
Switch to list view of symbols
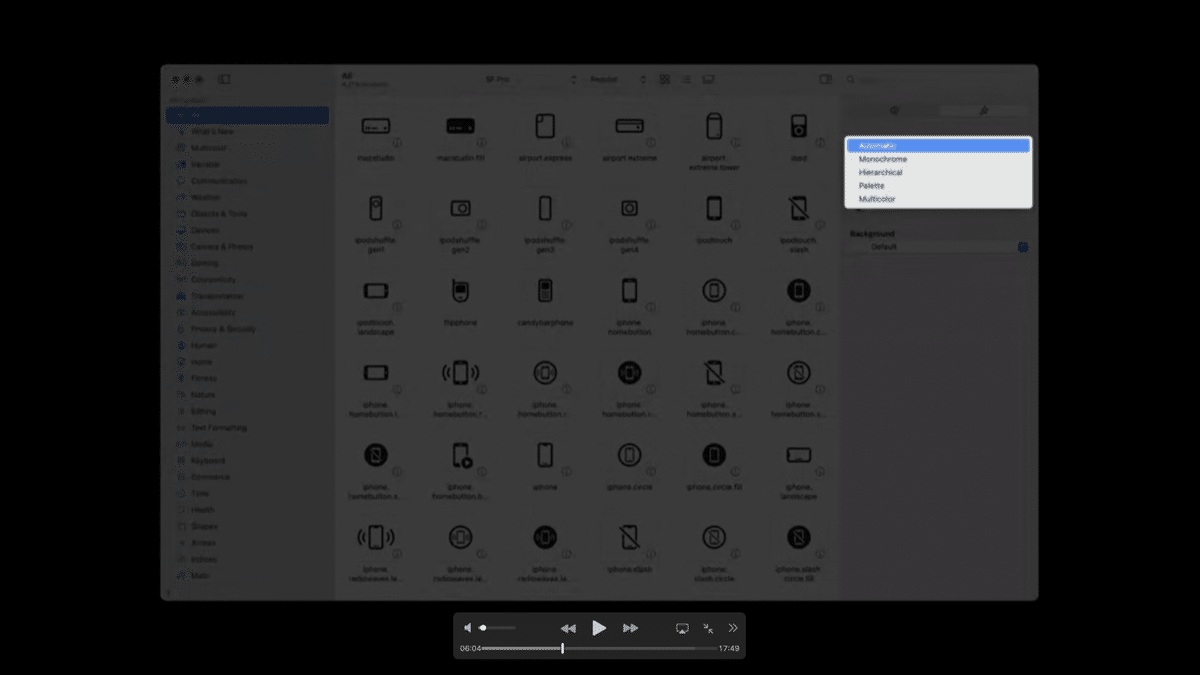click(686, 79)
